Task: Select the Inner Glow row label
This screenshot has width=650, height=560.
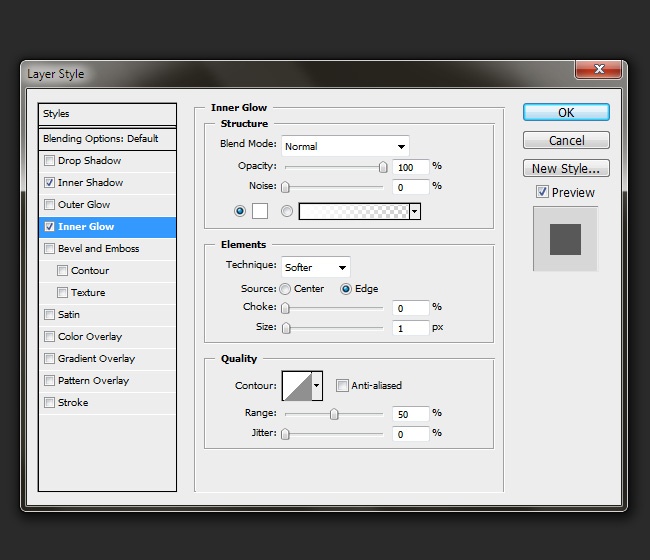Action: click(86, 226)
